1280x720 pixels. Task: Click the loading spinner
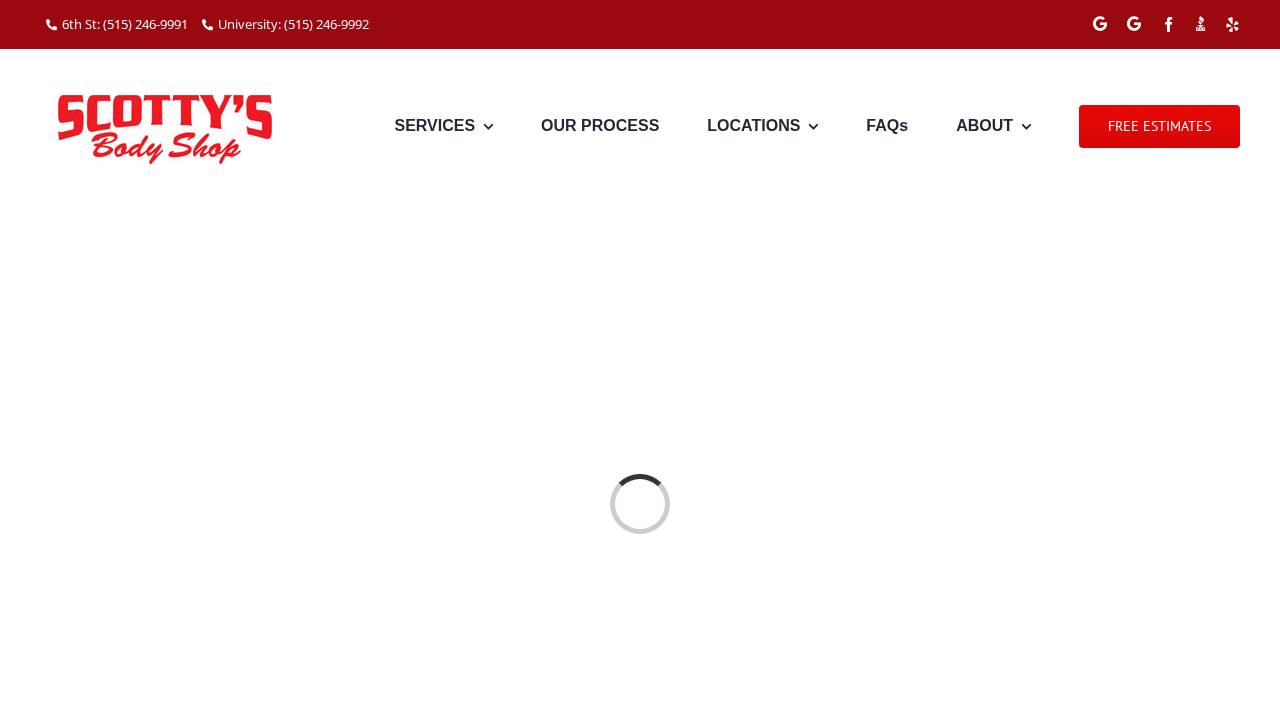tap(640, 504)
